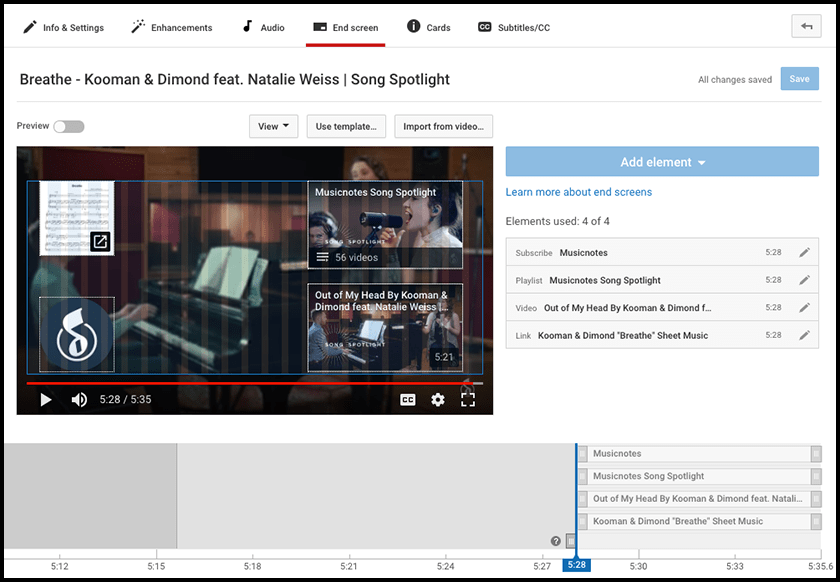Grab the Musicnotes timeline bar left handle
The image size is (840, 582).
click(x=583, y=454)
